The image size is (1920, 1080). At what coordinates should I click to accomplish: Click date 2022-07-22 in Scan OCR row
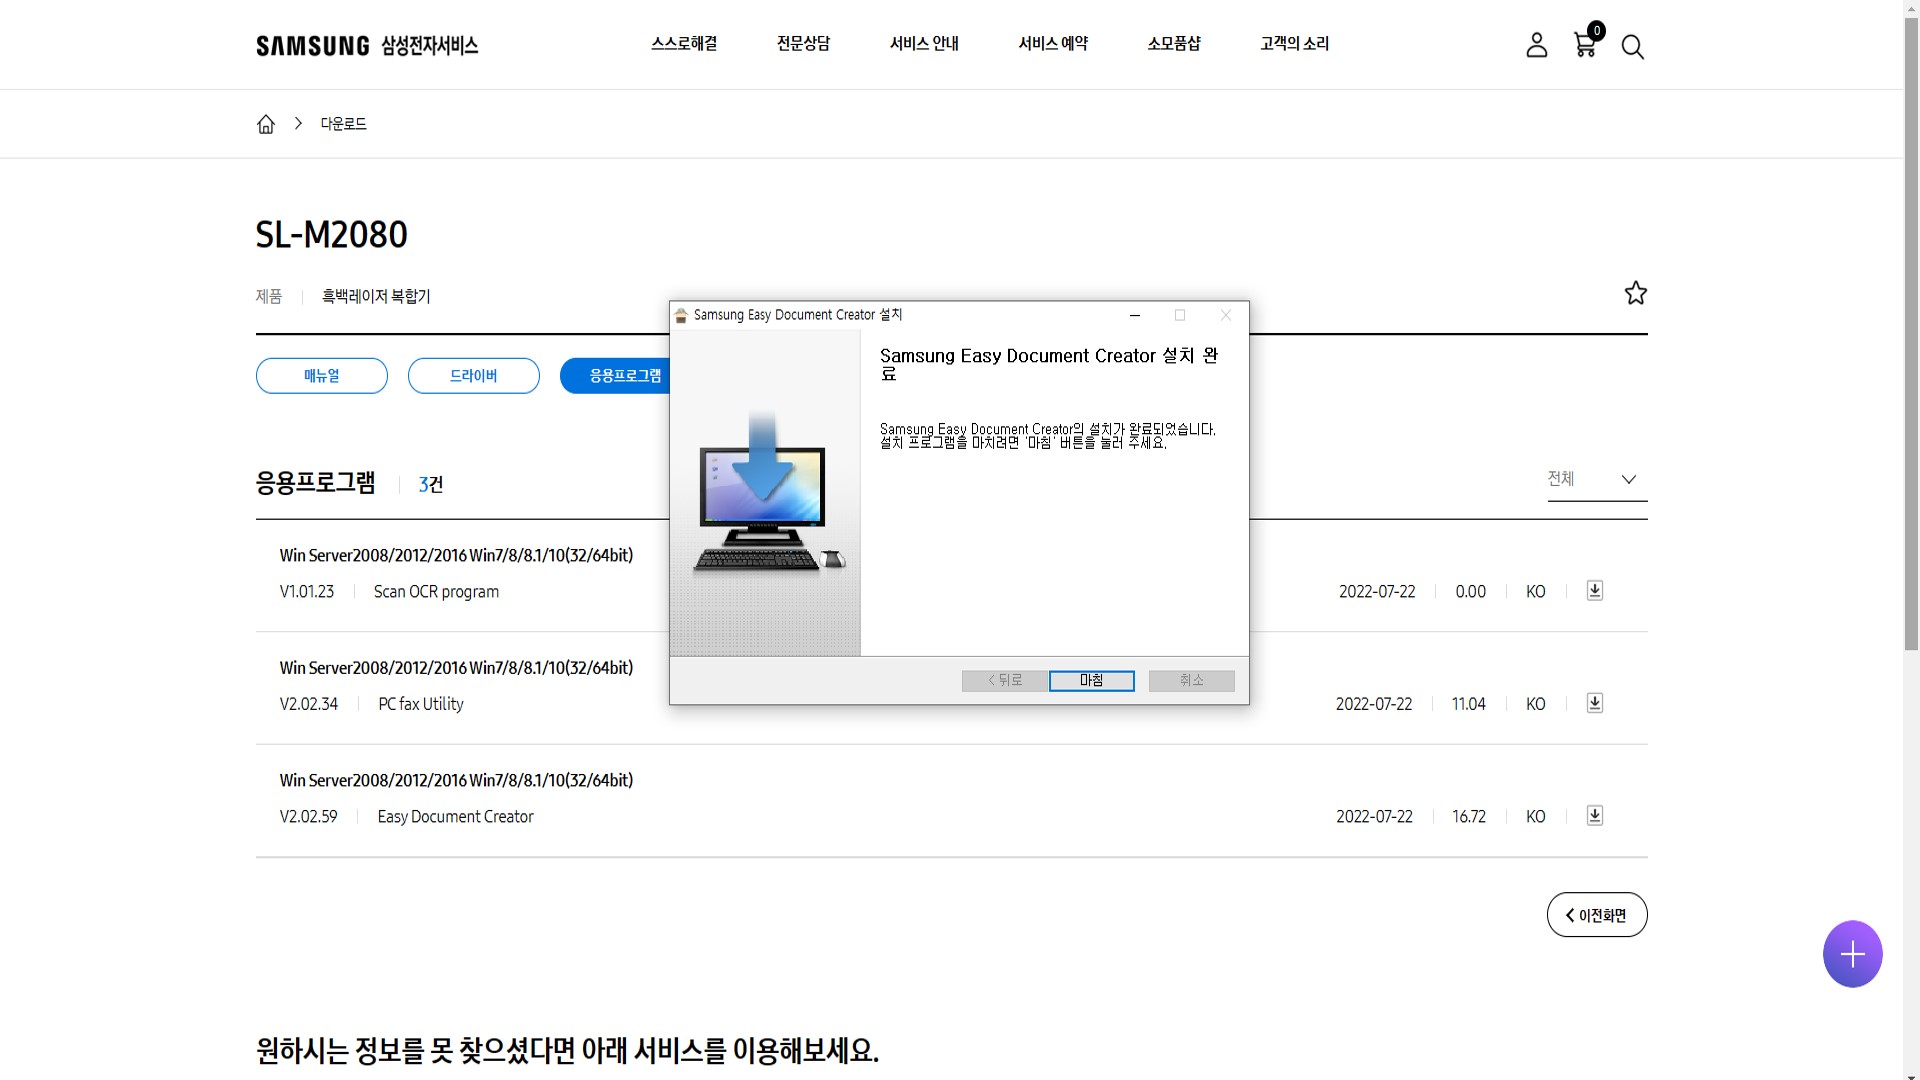pyautogui.click(x=1377, y=592)
